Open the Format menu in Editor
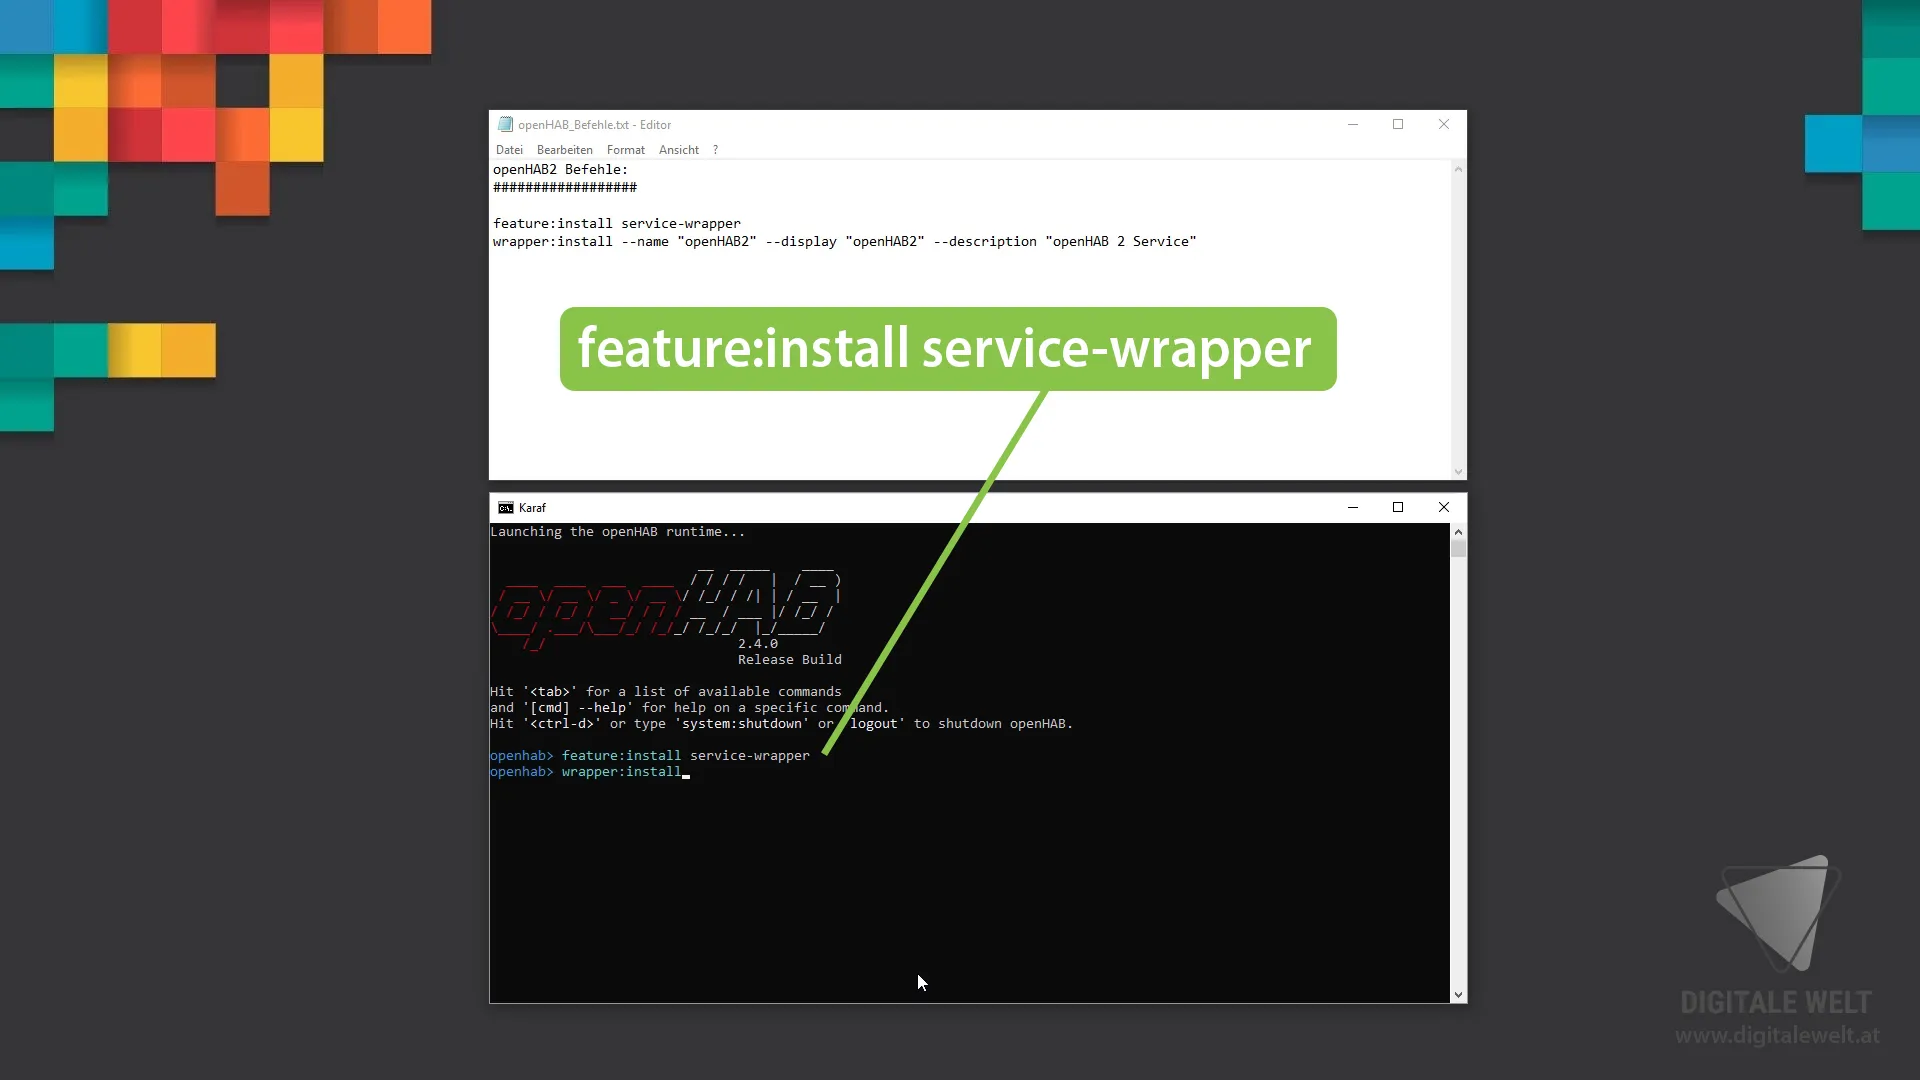The height and width of the screenshot is (1080, 1920). (x=626, y=150)
